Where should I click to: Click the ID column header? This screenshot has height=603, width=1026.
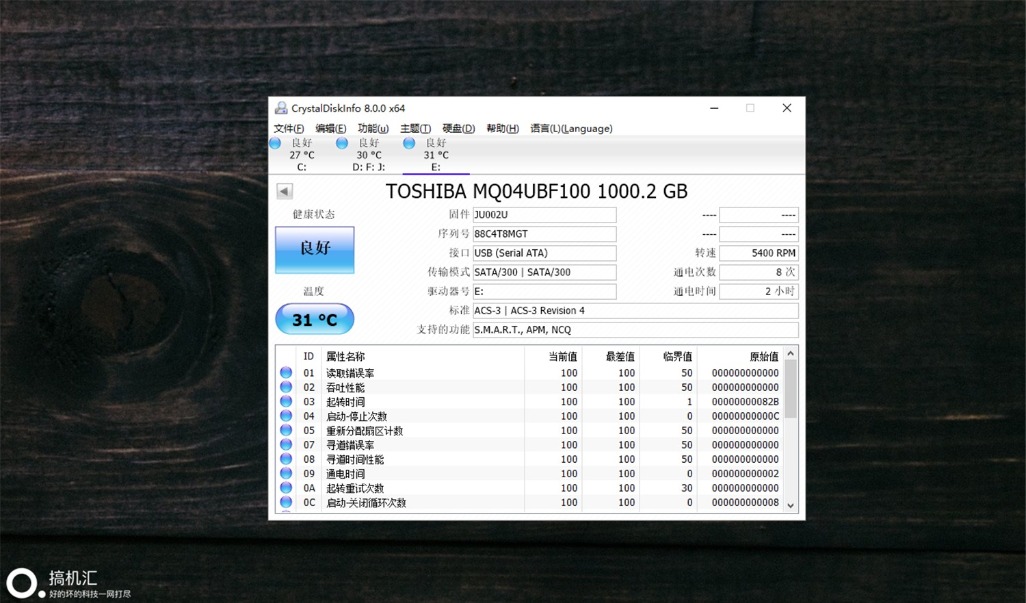coord(309,356)
